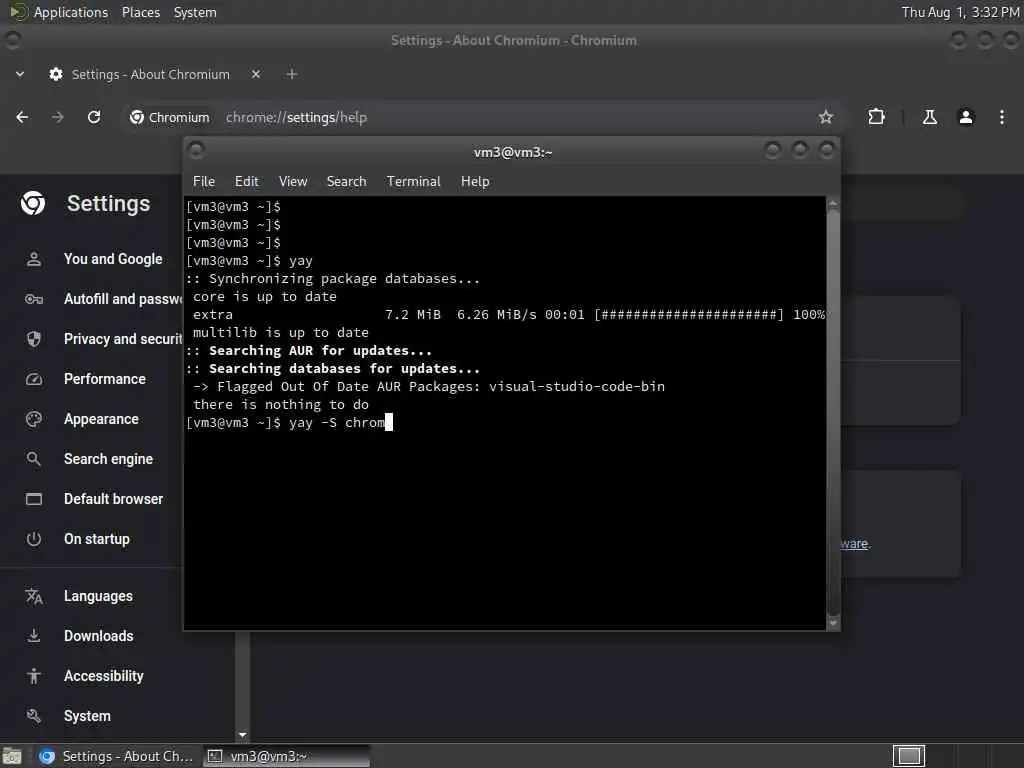This screenshot has width=1024, height=768.
Task: Click the download icon beside Downloads
Action: coord(34,636)
